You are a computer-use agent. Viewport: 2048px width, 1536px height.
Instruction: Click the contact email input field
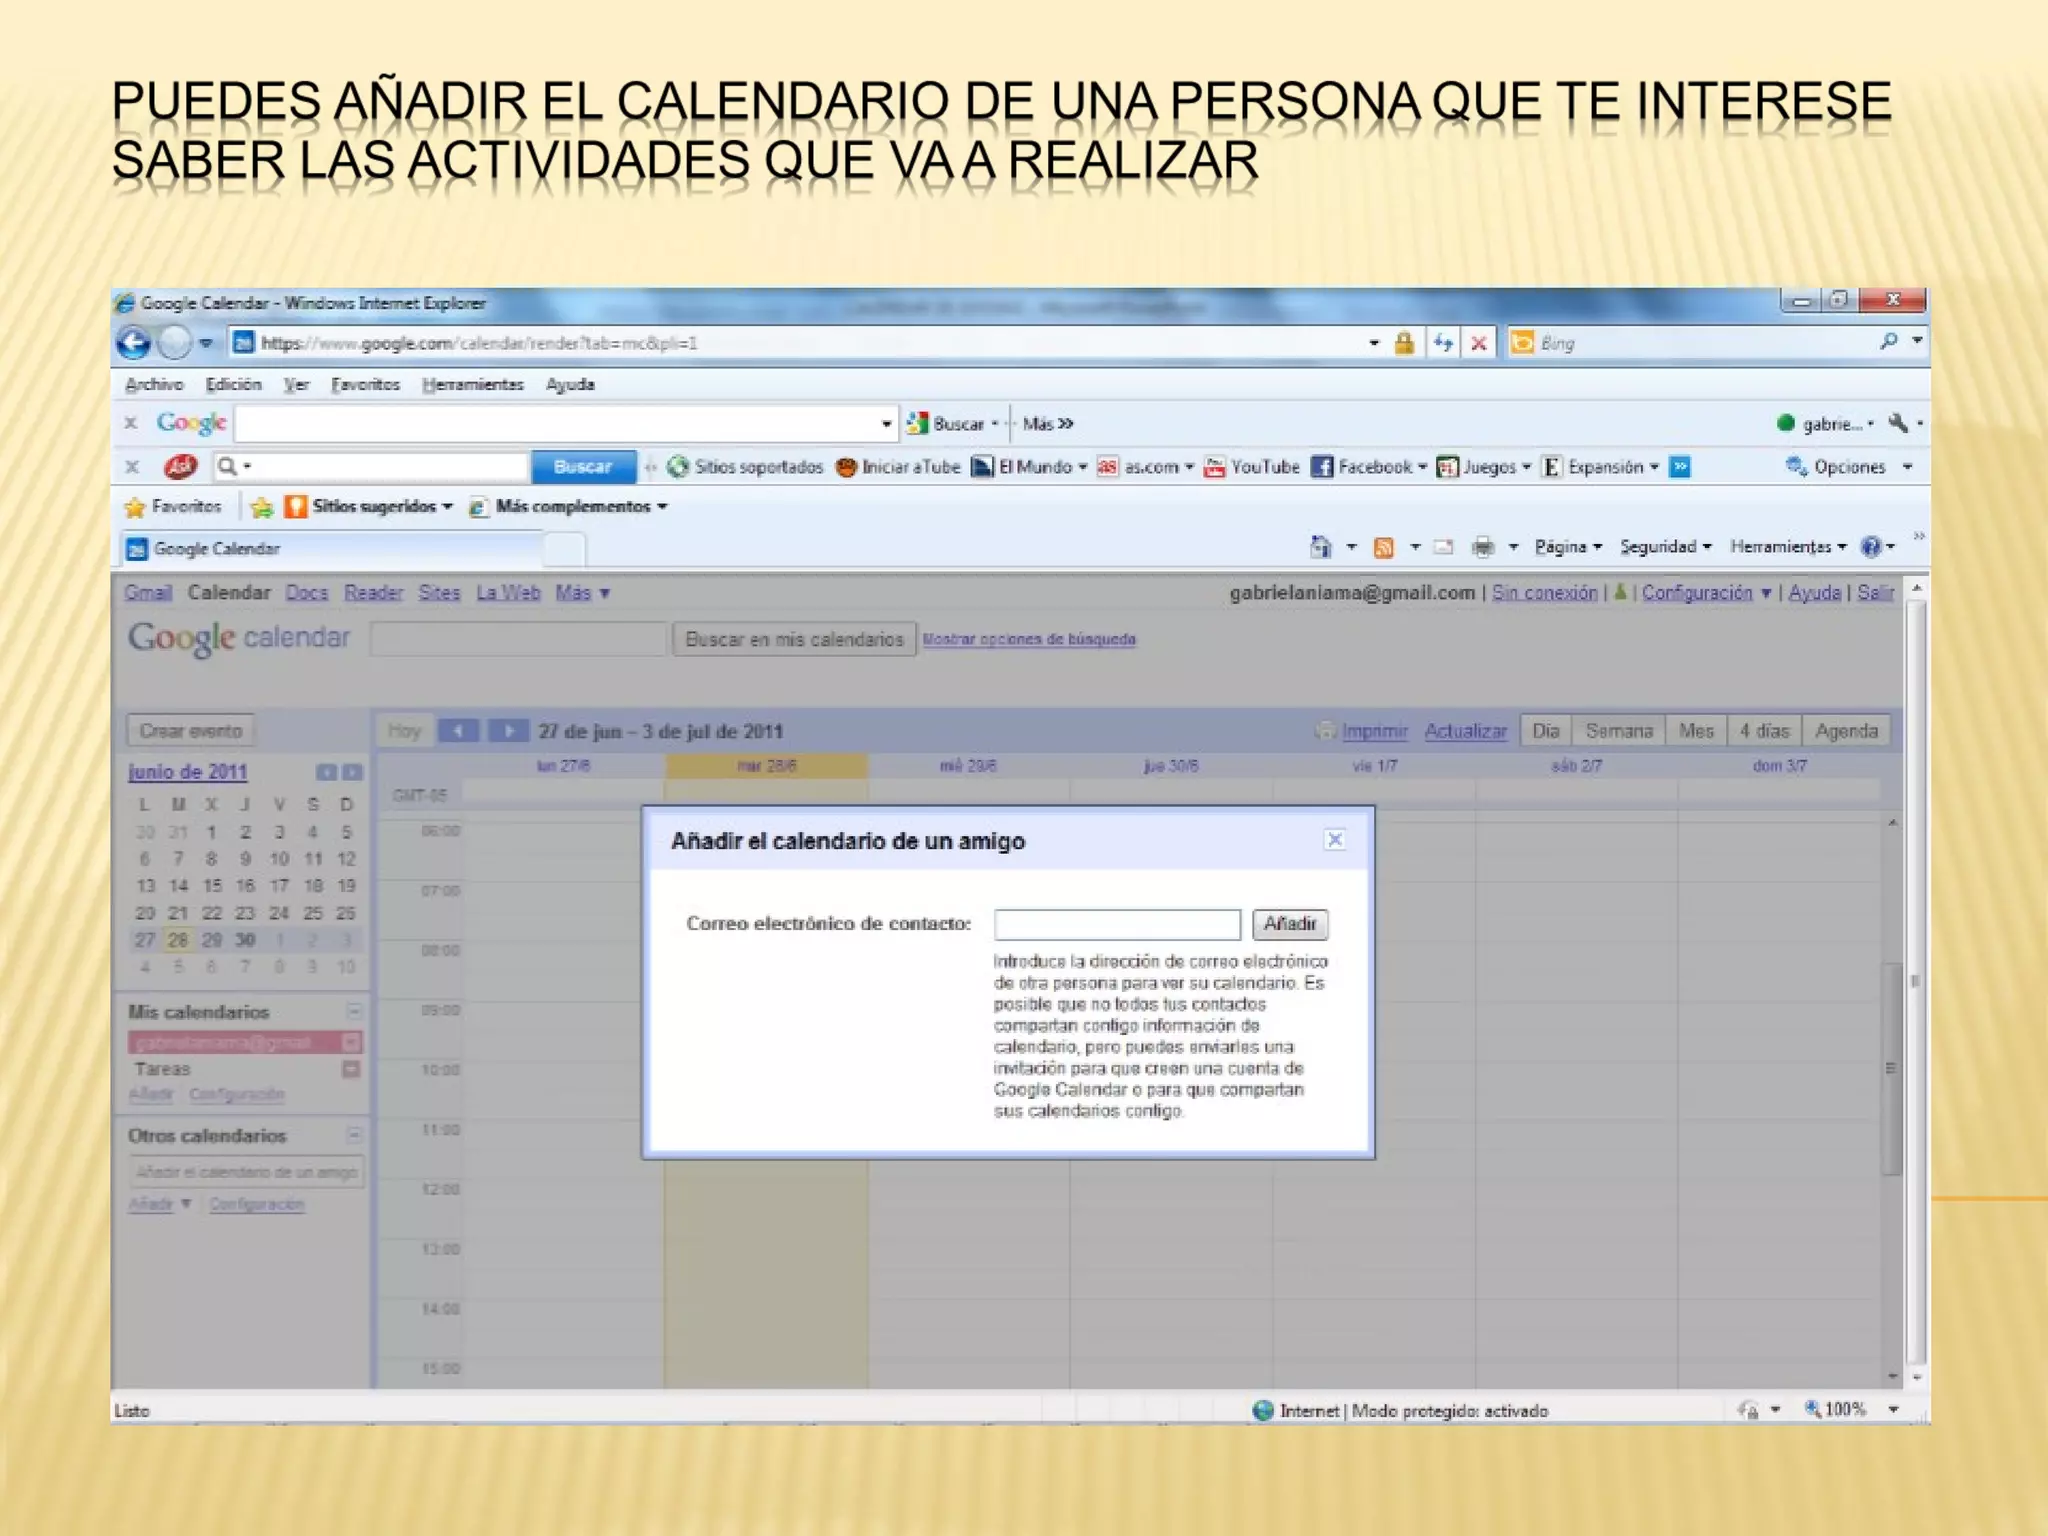[x=1117, y=924]
